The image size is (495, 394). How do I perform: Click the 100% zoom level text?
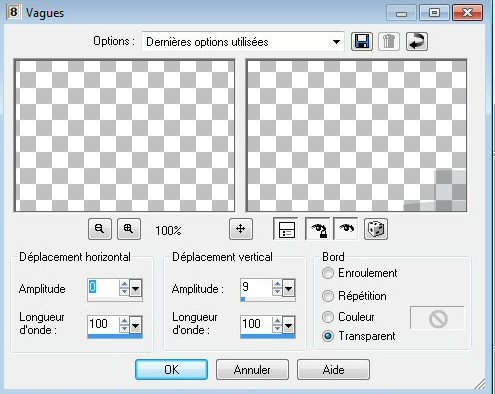click(x=168, y=230)
